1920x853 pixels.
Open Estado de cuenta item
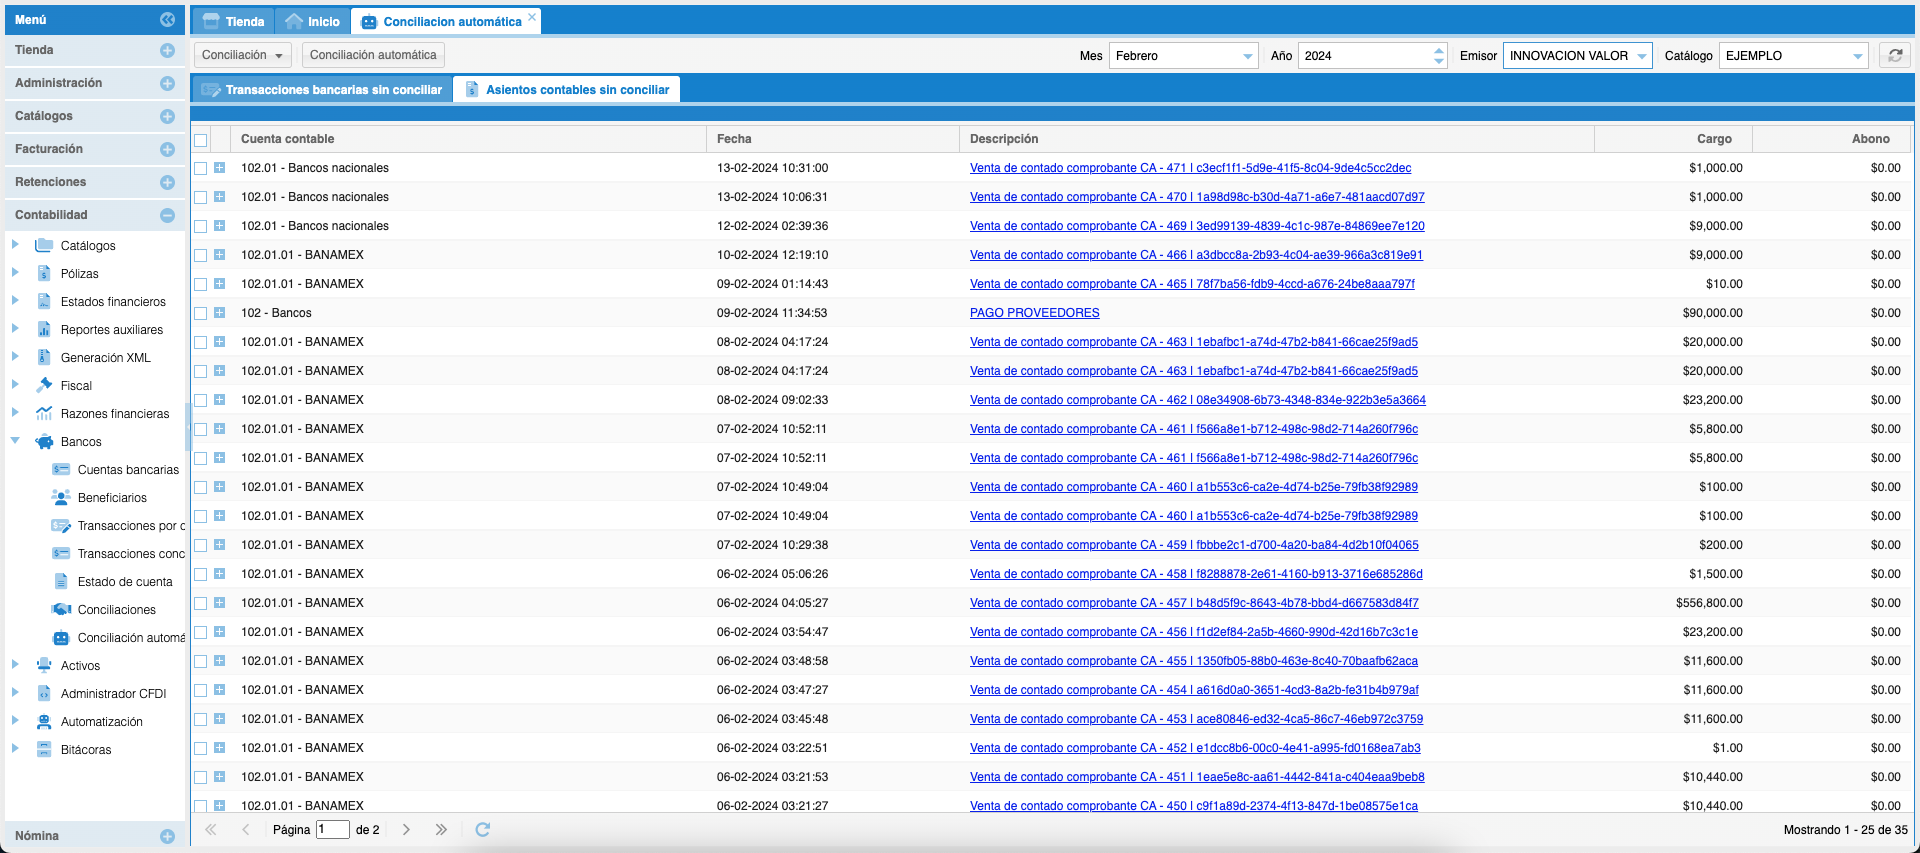125,582
